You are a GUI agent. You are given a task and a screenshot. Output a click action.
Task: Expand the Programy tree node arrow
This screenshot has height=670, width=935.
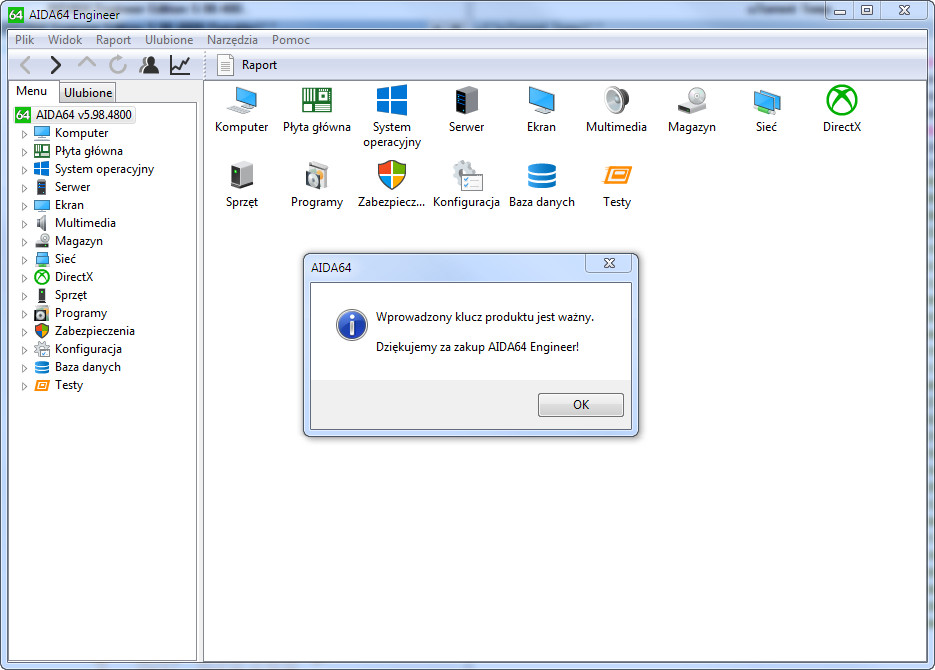click(x=24, y=314)
